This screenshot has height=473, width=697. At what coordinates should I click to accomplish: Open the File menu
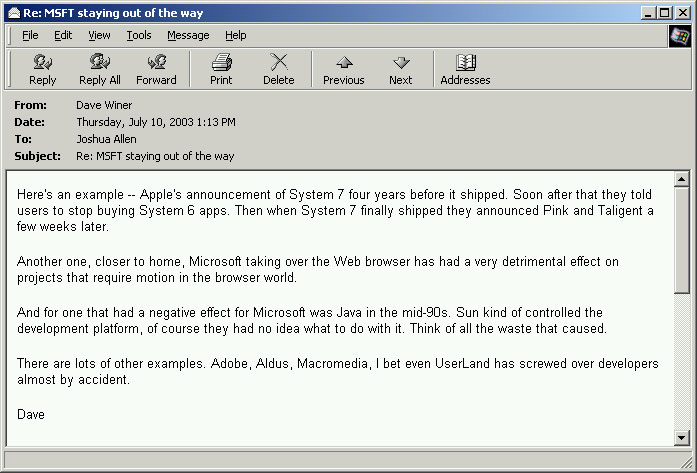tap(30, 35)
